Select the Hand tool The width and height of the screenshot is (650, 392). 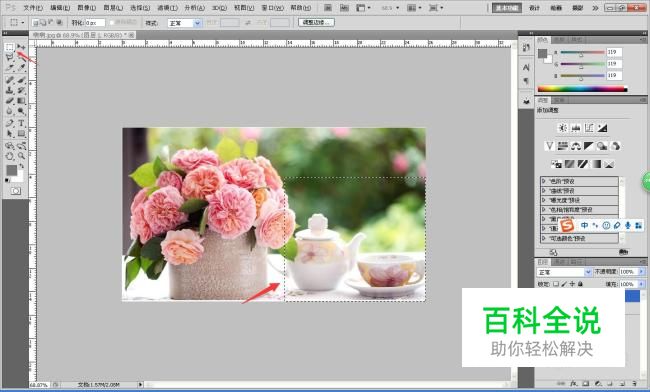[x=9, y=156]
